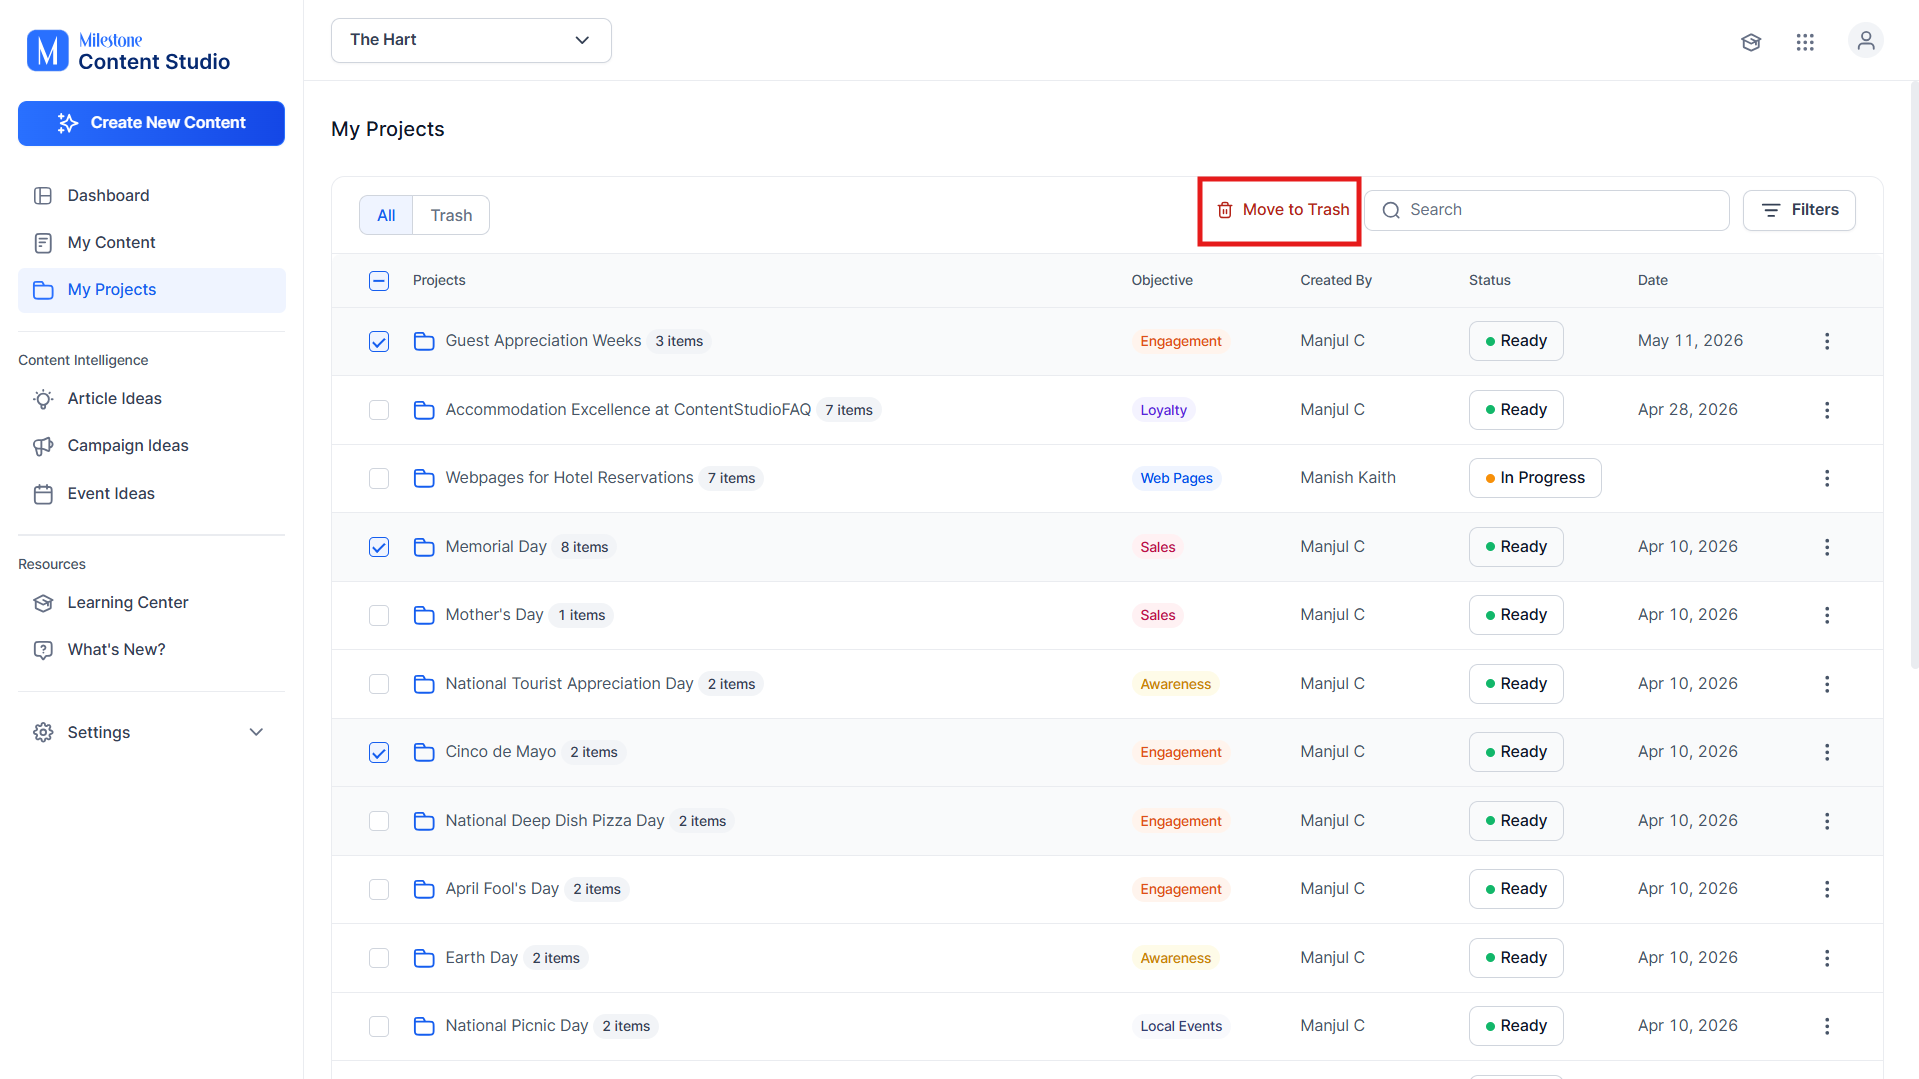Viewport: 1919px width, 1079px height.
Task: Click the page vertical scrollbar
Action: pyautogui.click(x=1914, y=375)
